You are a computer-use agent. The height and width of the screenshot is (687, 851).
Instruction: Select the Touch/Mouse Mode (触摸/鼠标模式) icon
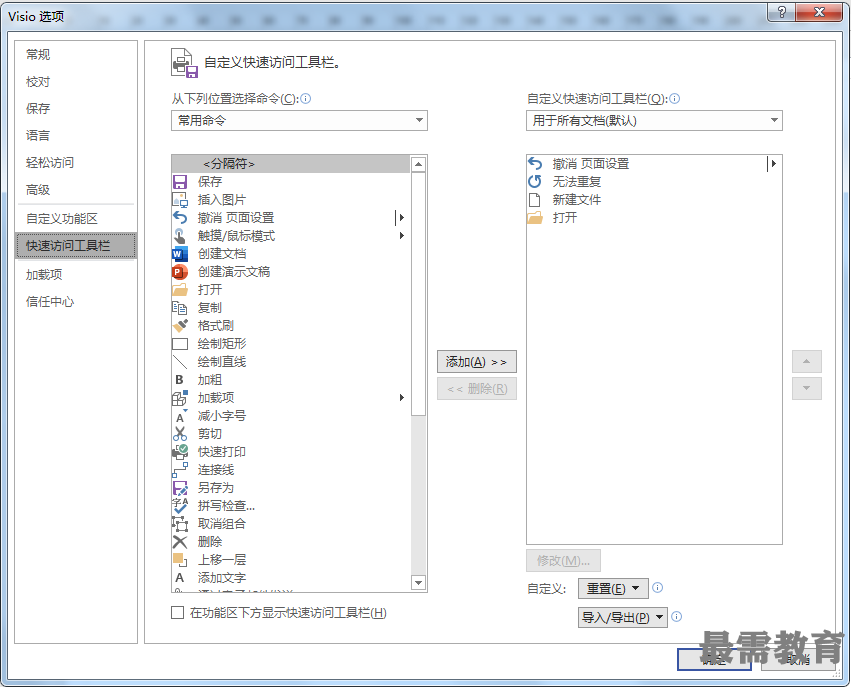180,236
